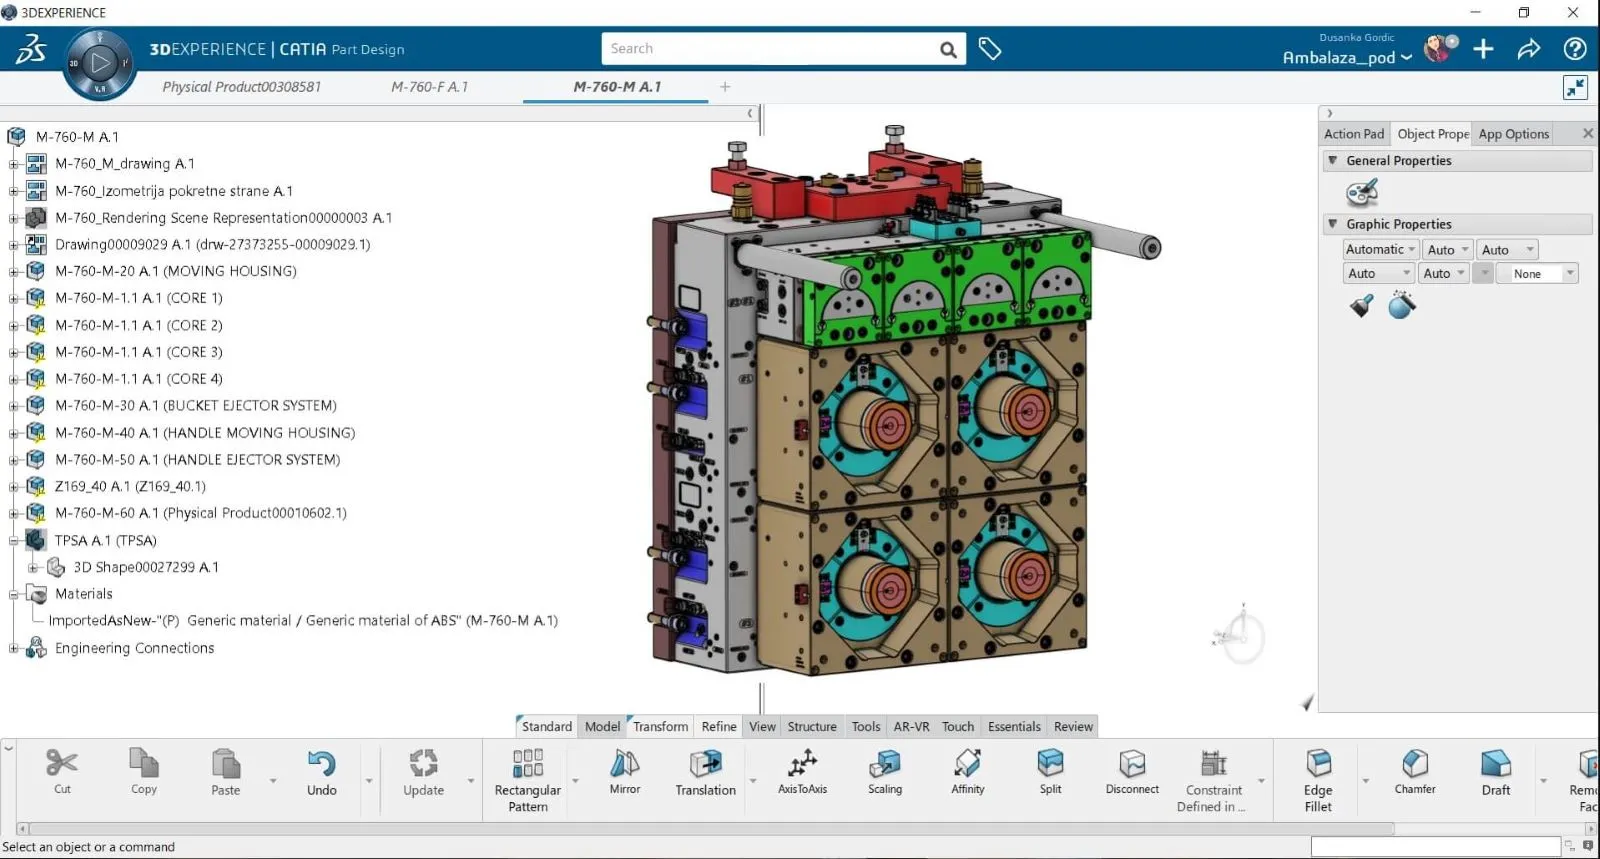Select the Translation tool
This screenshot has width=1600, height=859.
[x=705, y=765]
